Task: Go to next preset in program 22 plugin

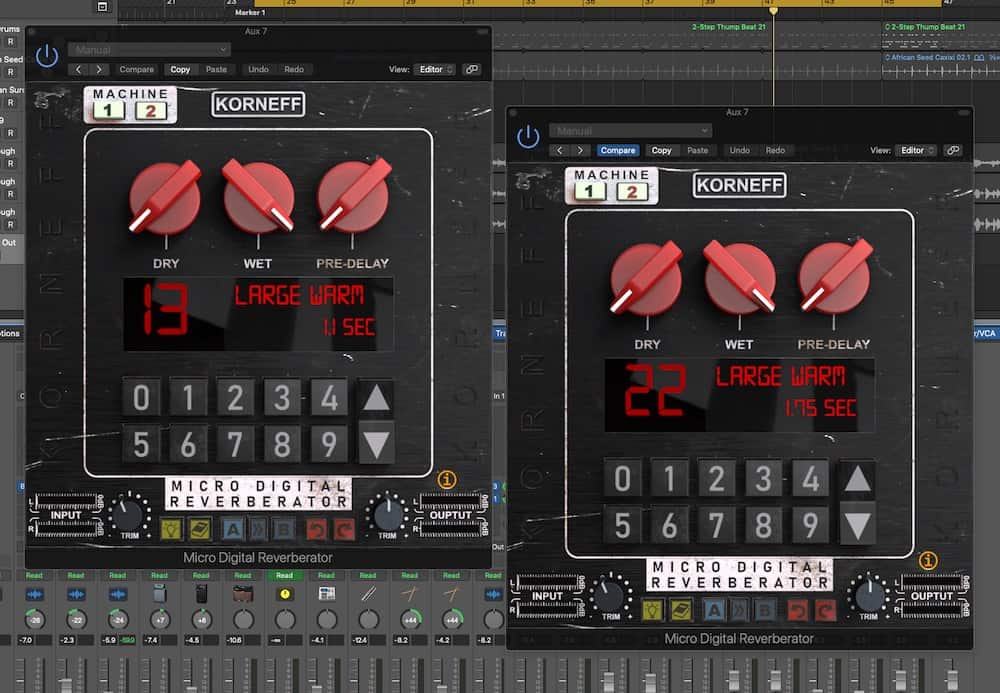Action: [580, 150]
